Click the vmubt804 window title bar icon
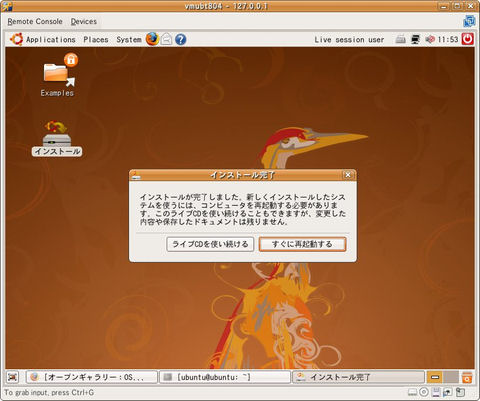 6,6
